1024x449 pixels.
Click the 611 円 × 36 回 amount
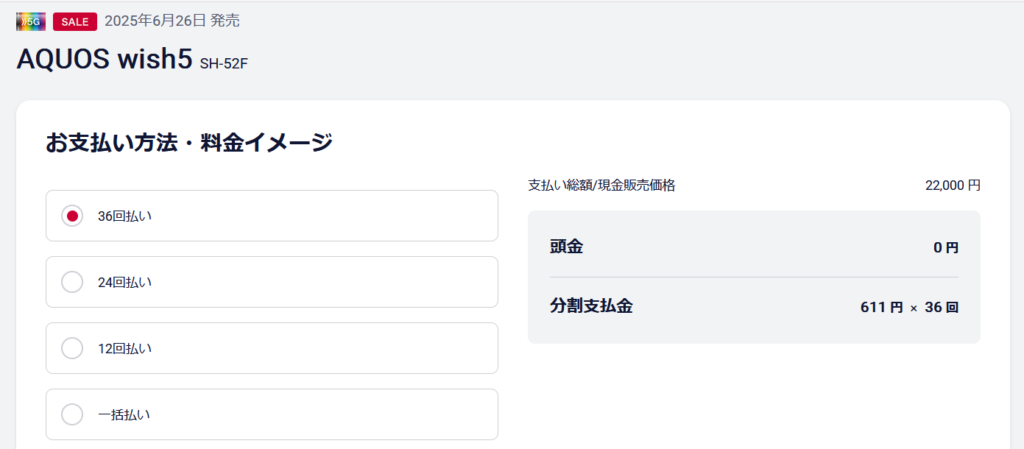pos(909,307)
